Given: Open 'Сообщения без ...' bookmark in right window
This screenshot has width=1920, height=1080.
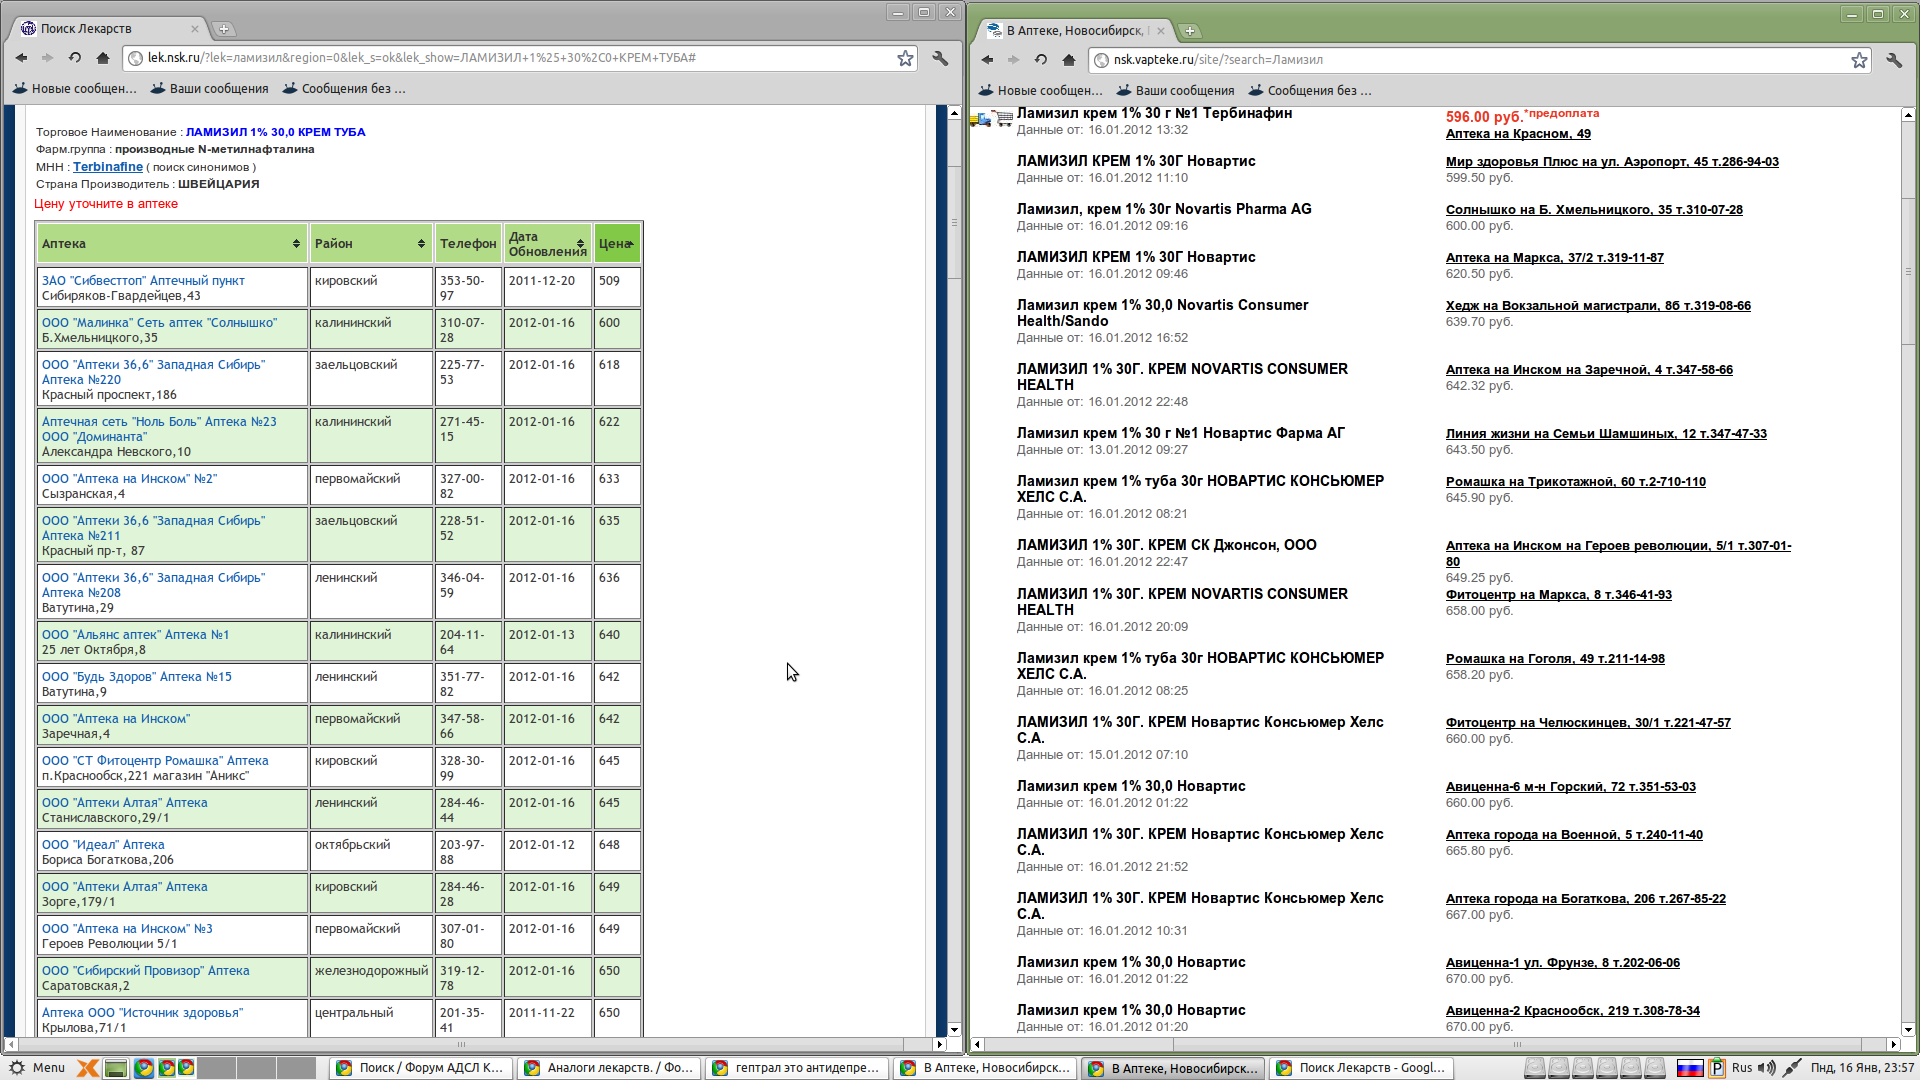Looking at the screenshot, I should click(x=1310, y=91).
